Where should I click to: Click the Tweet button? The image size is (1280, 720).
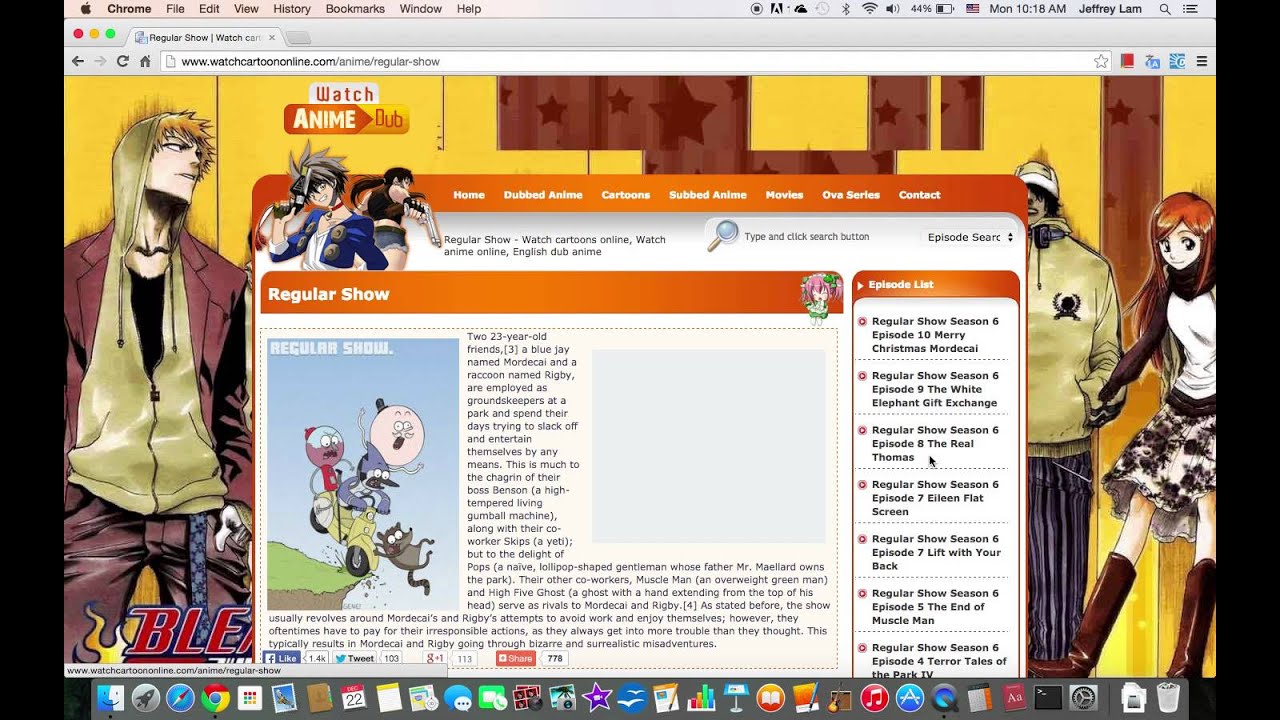click(354, 659)
